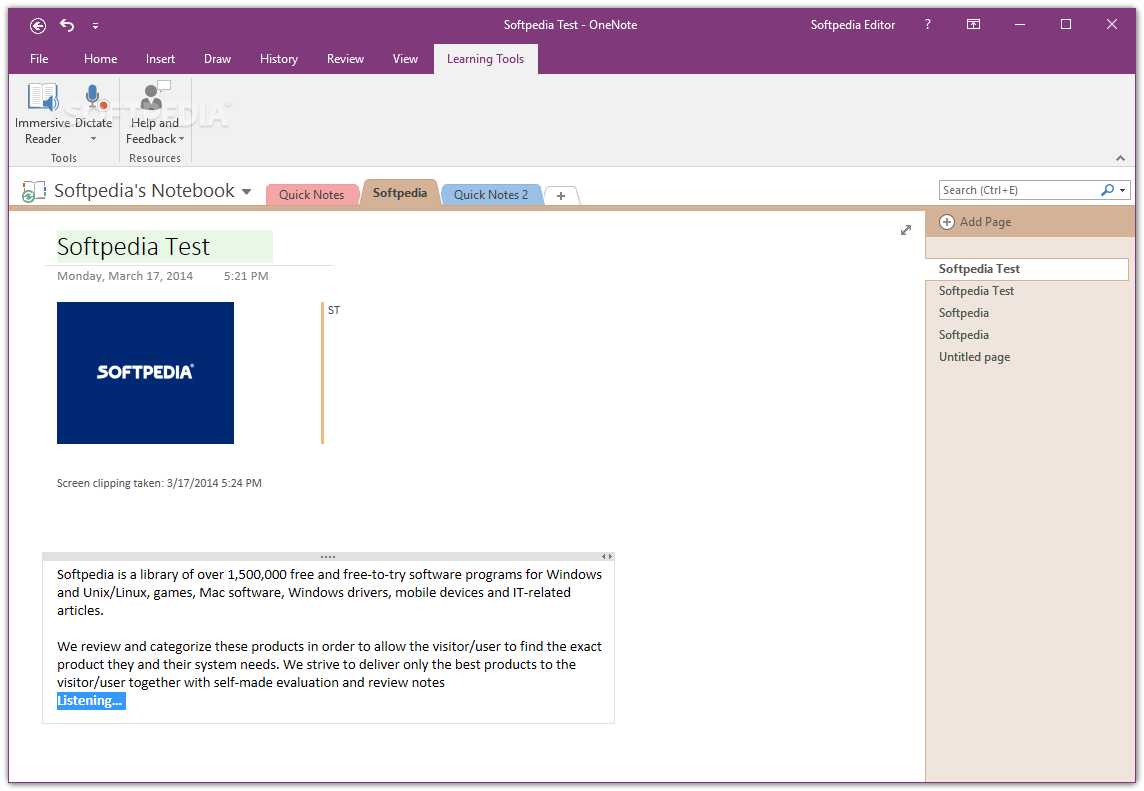This screenshot has width=1144, height=791.
Task: Select the Learning Tools tab
Action: [x=485, y=58]
